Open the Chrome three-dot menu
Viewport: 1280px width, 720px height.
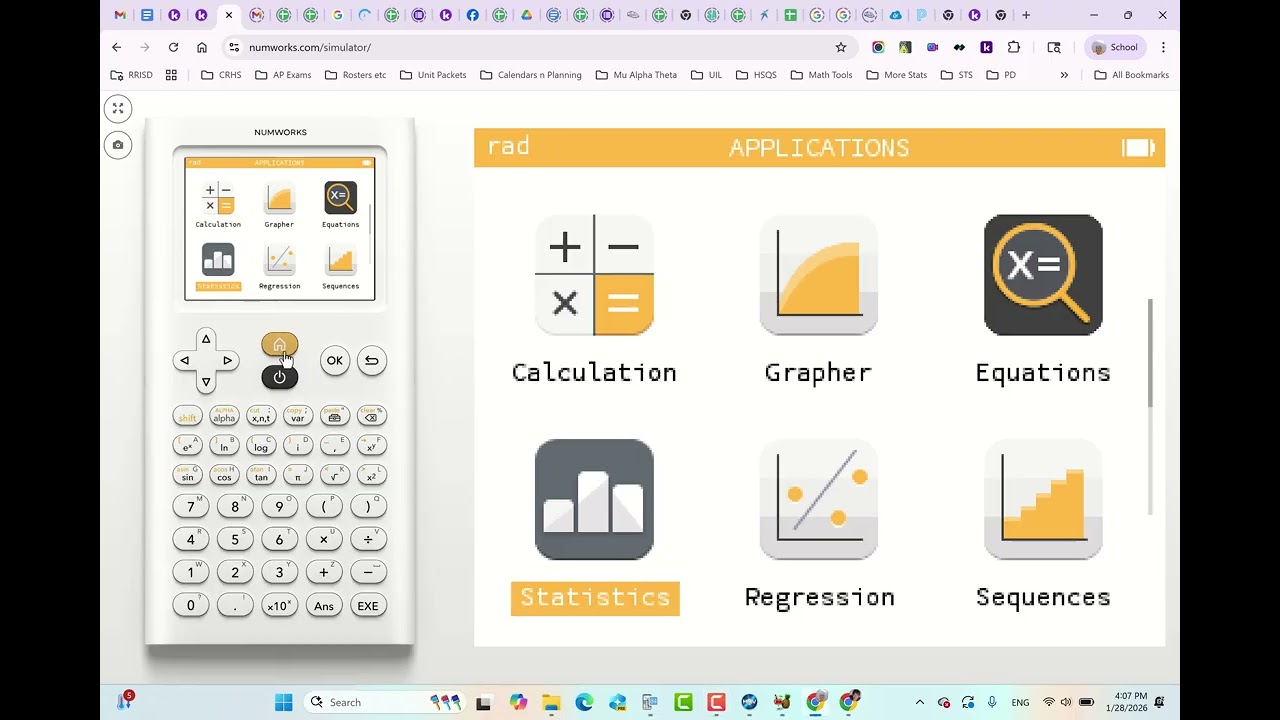tap(1163, 47)
